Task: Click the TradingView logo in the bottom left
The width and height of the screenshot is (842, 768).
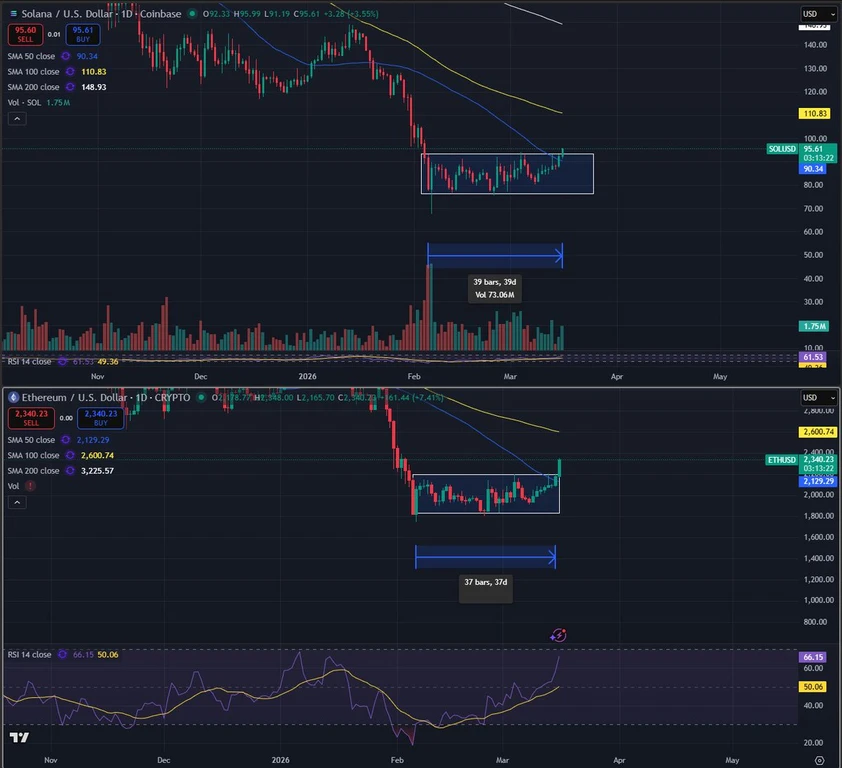Action: click(x=19, y=737)
